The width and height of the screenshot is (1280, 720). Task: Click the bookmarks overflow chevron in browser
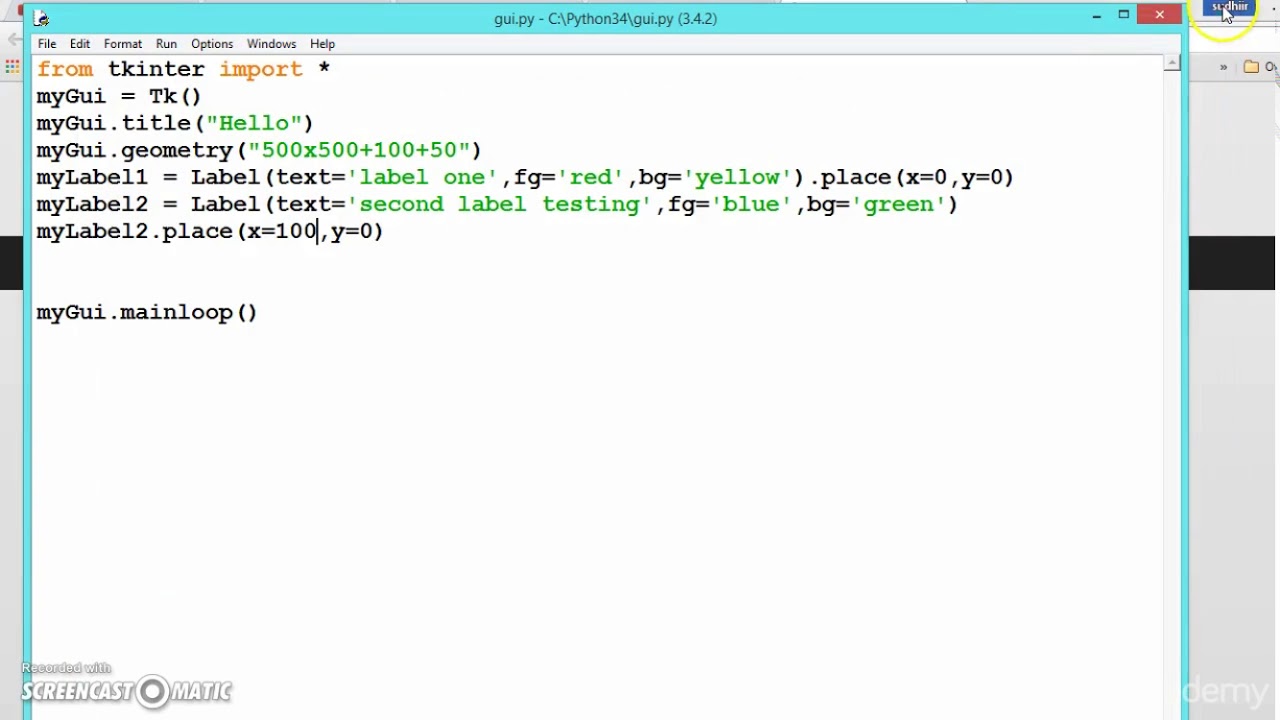pos(1223,67)
